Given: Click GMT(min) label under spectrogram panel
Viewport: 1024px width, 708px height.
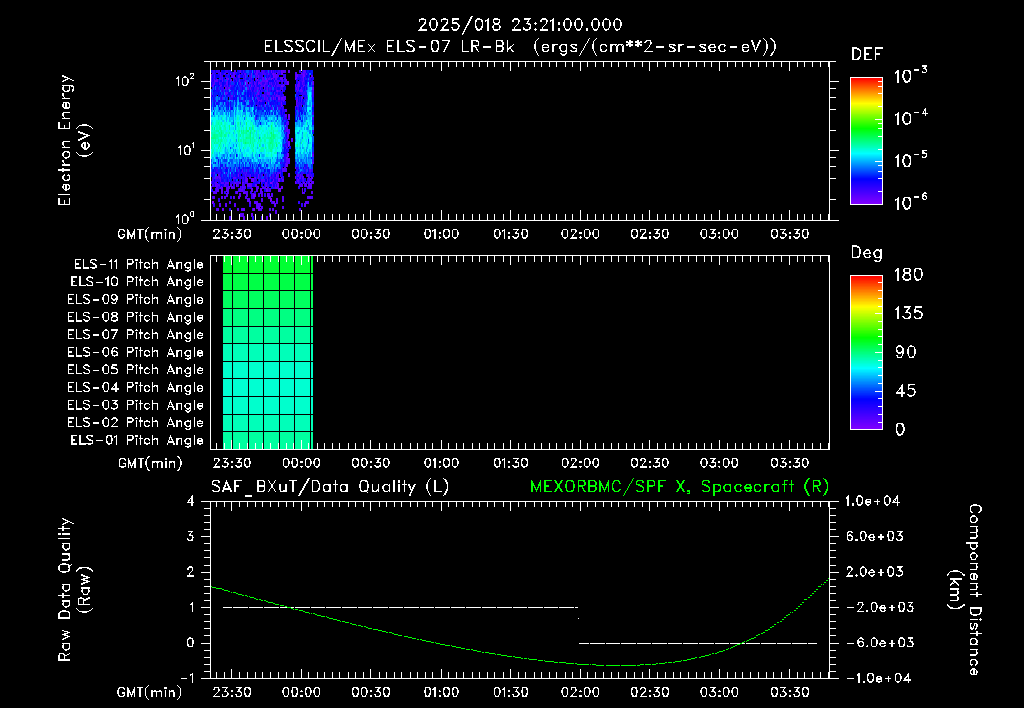Looking at the screenshot, I should (150, 234).
